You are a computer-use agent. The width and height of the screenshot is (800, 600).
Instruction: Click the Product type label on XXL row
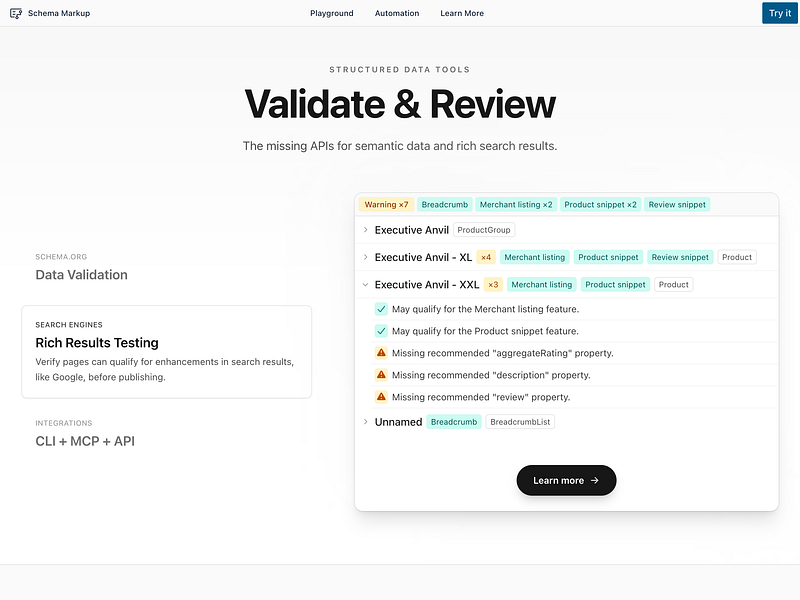pos(673,285)
